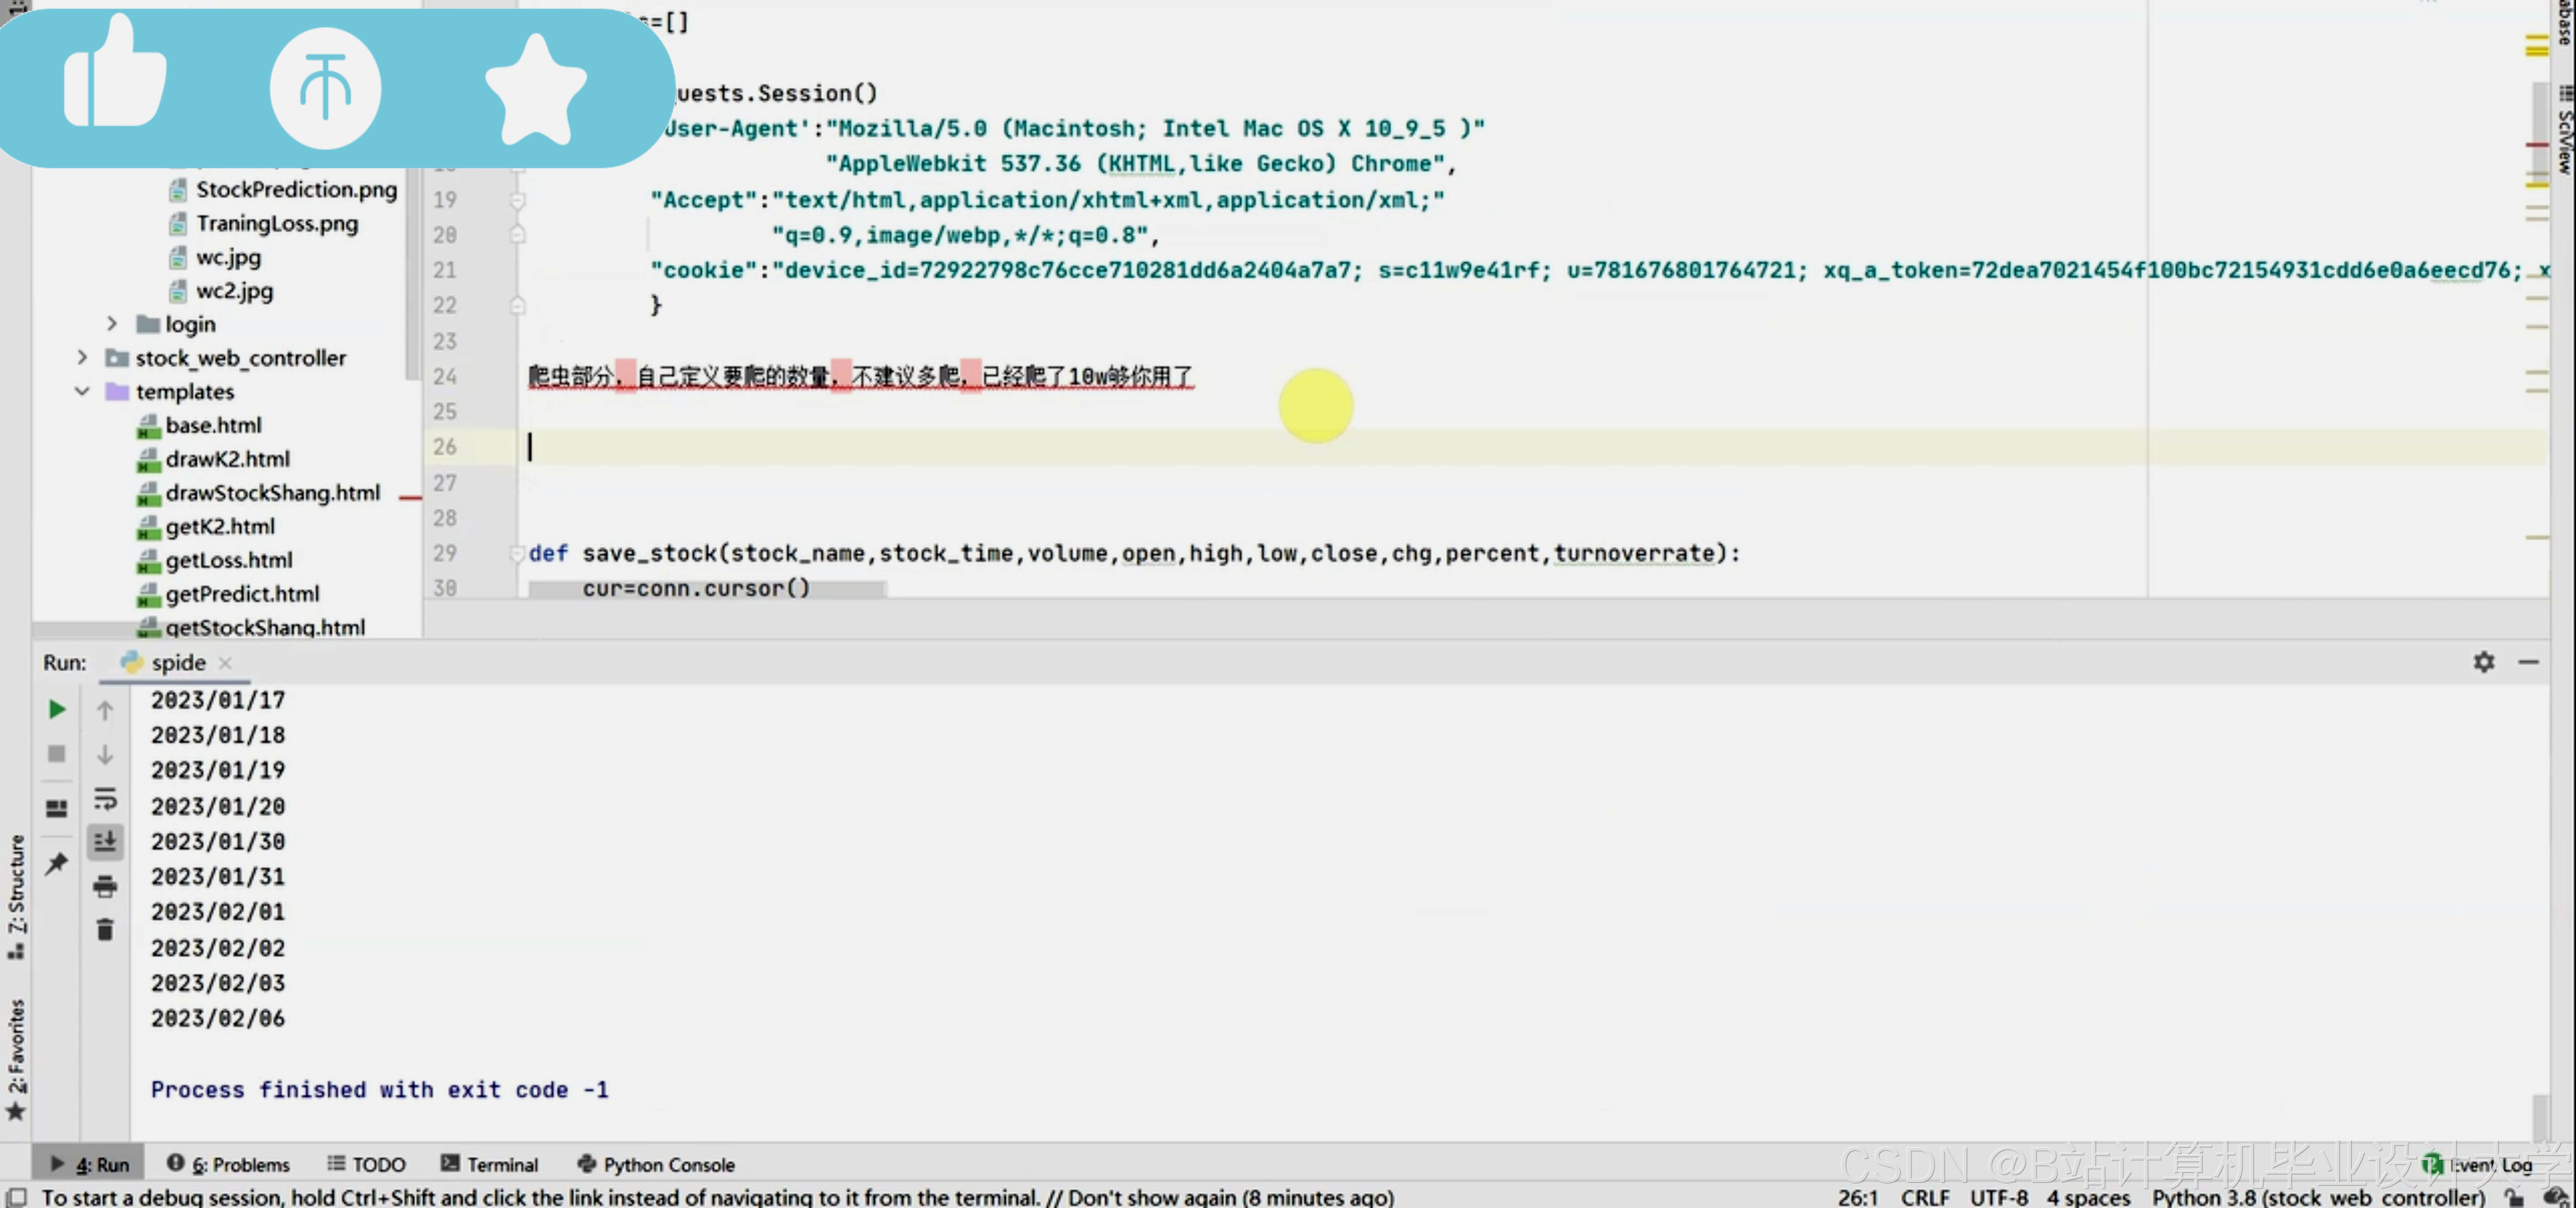Expand the stock_web_controller folder

82,357
